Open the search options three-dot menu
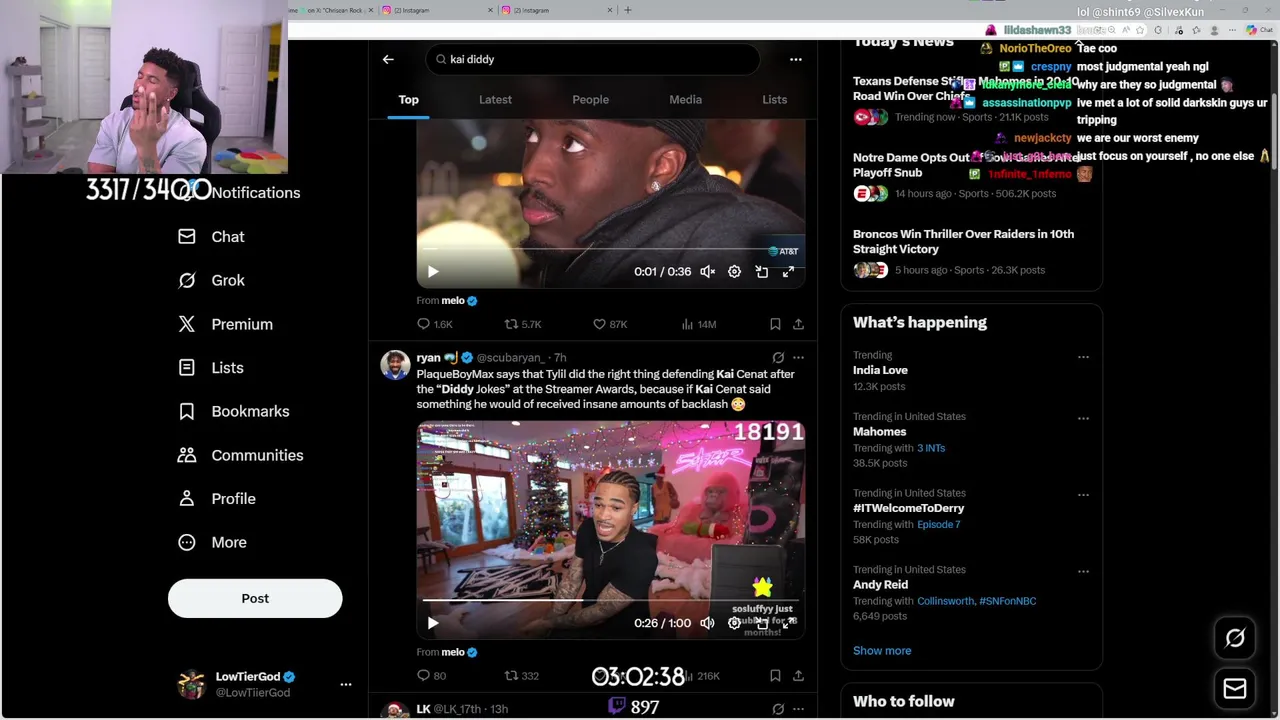Screen dimensions: 1280x720 [x=796, y=59]
